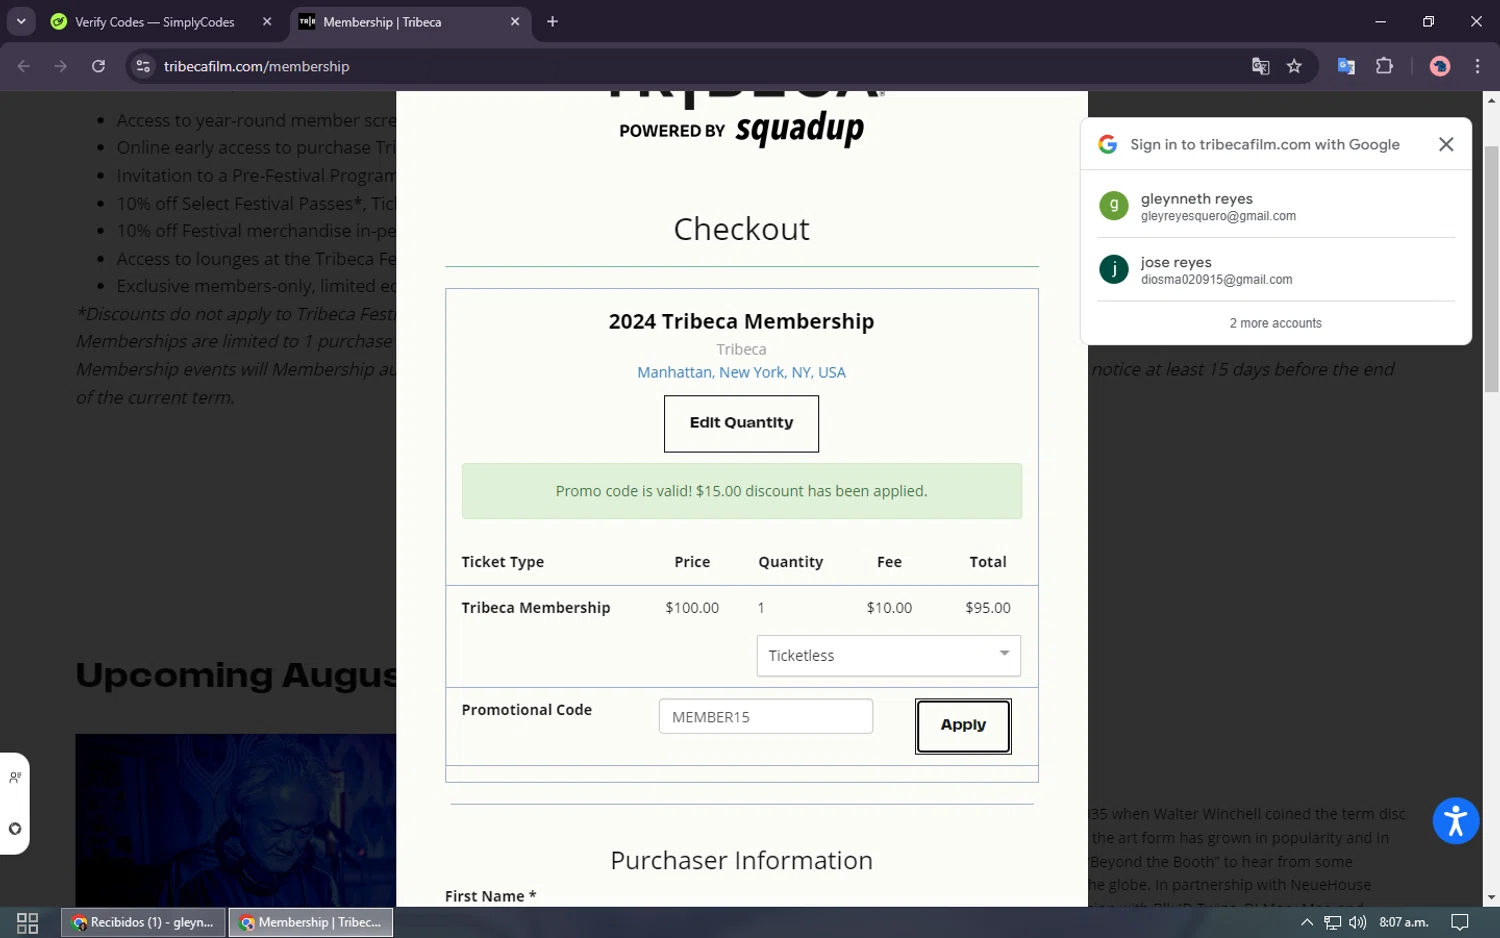Image resolution: width=1500 pixels, height=938 pixels.
Task: Open the 8:07 a.m. clock
Action: pyautogui.click(x=1404, y=922)
